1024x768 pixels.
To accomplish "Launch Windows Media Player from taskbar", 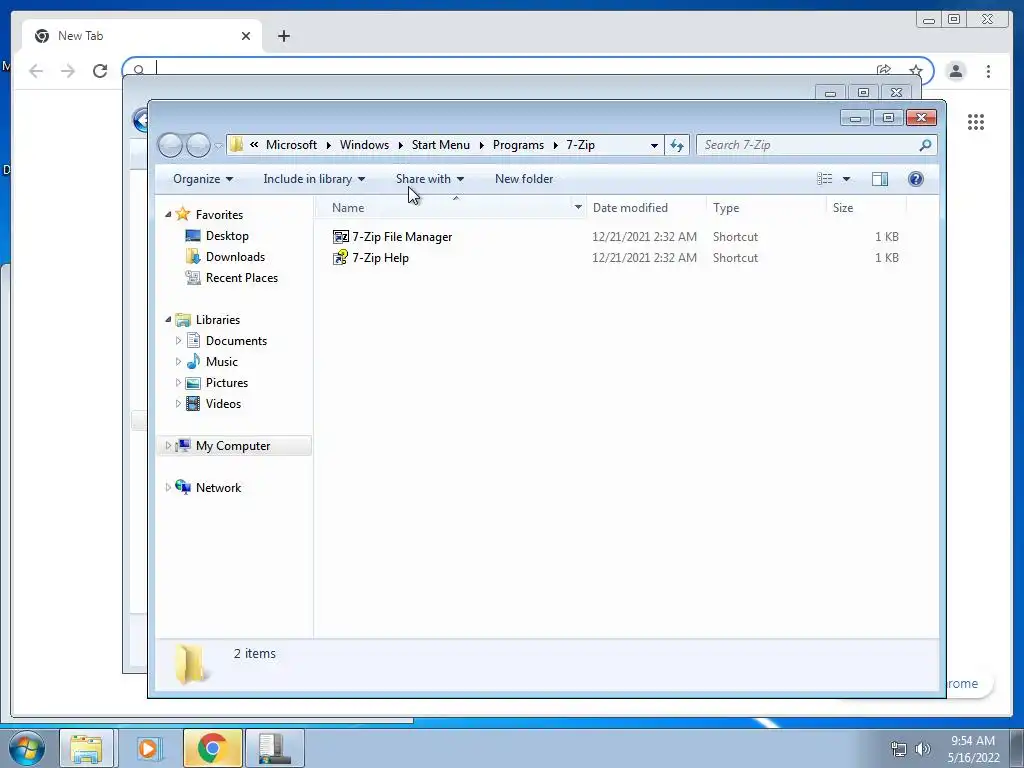I will (149, 748).
